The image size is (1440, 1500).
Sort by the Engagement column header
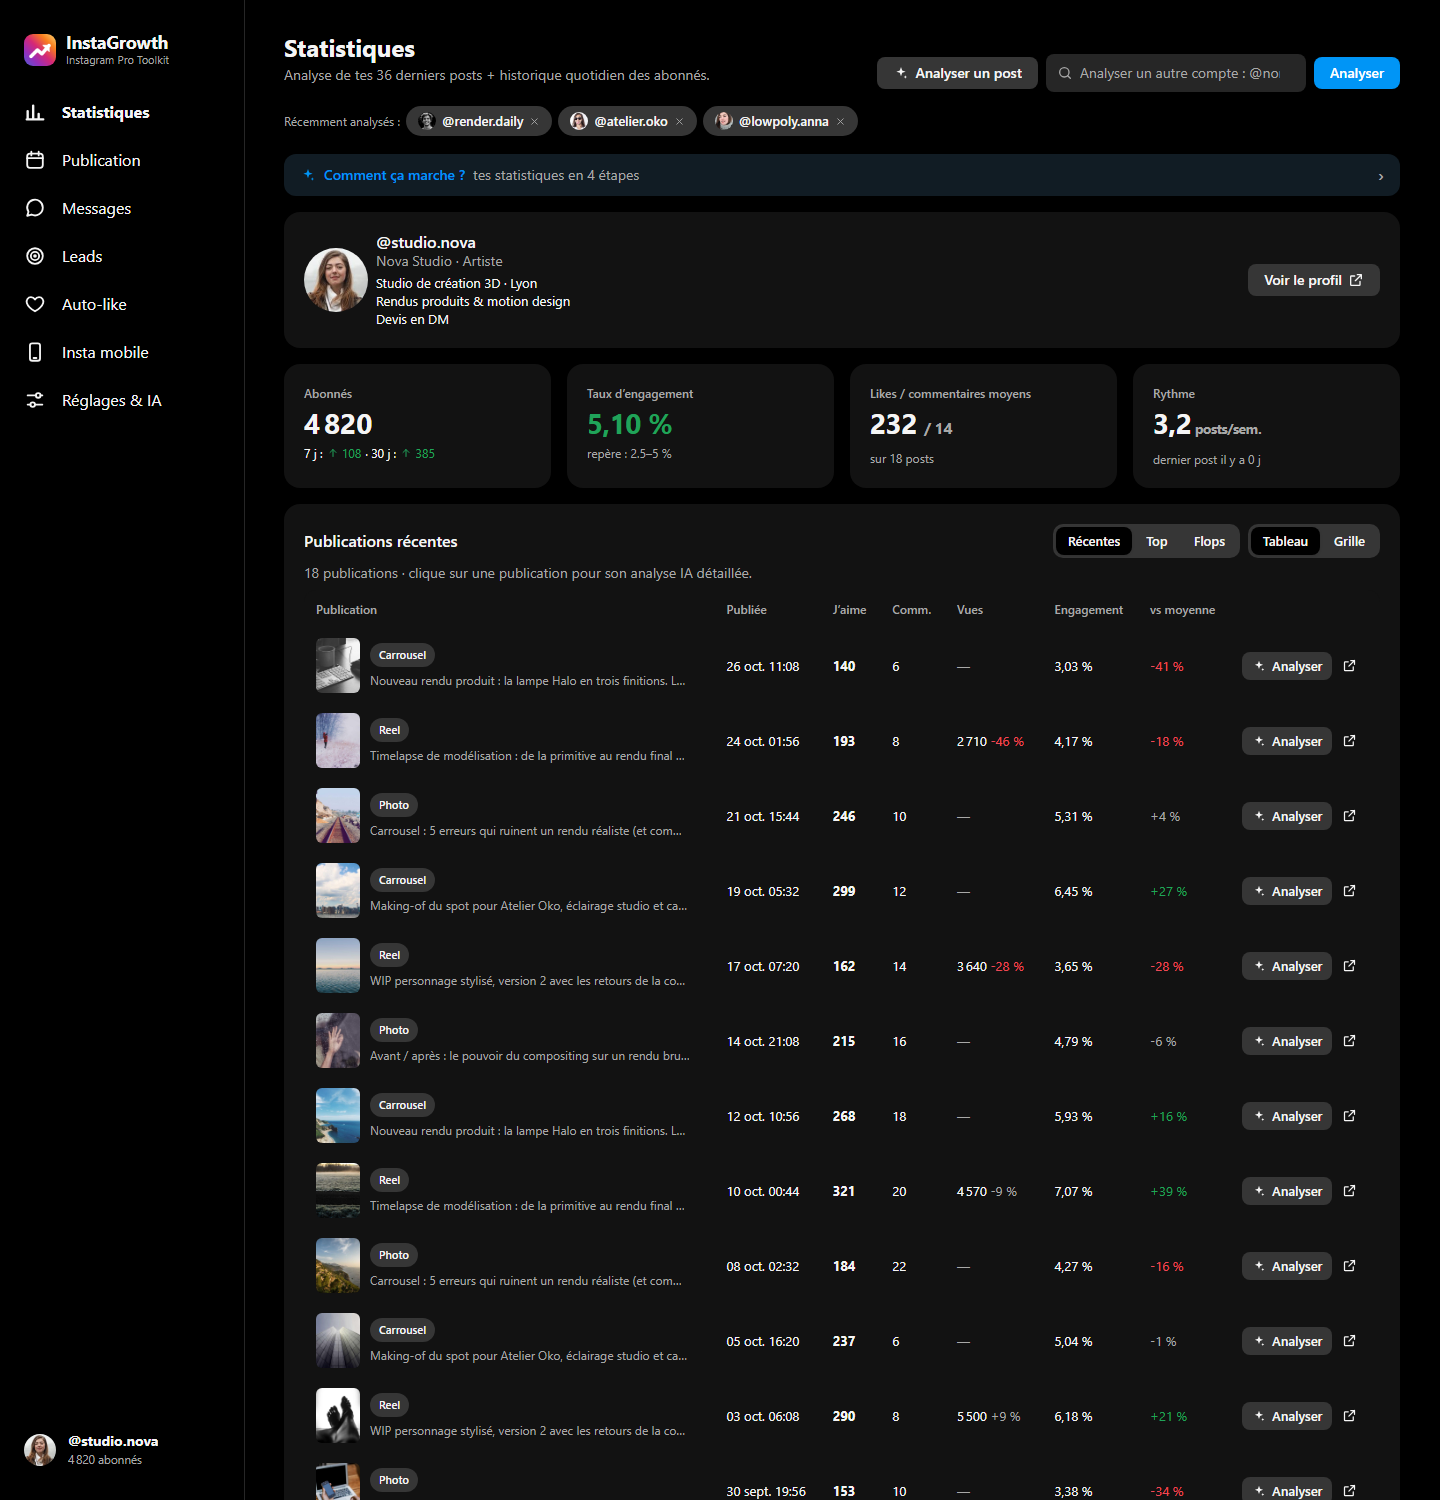1088,610
